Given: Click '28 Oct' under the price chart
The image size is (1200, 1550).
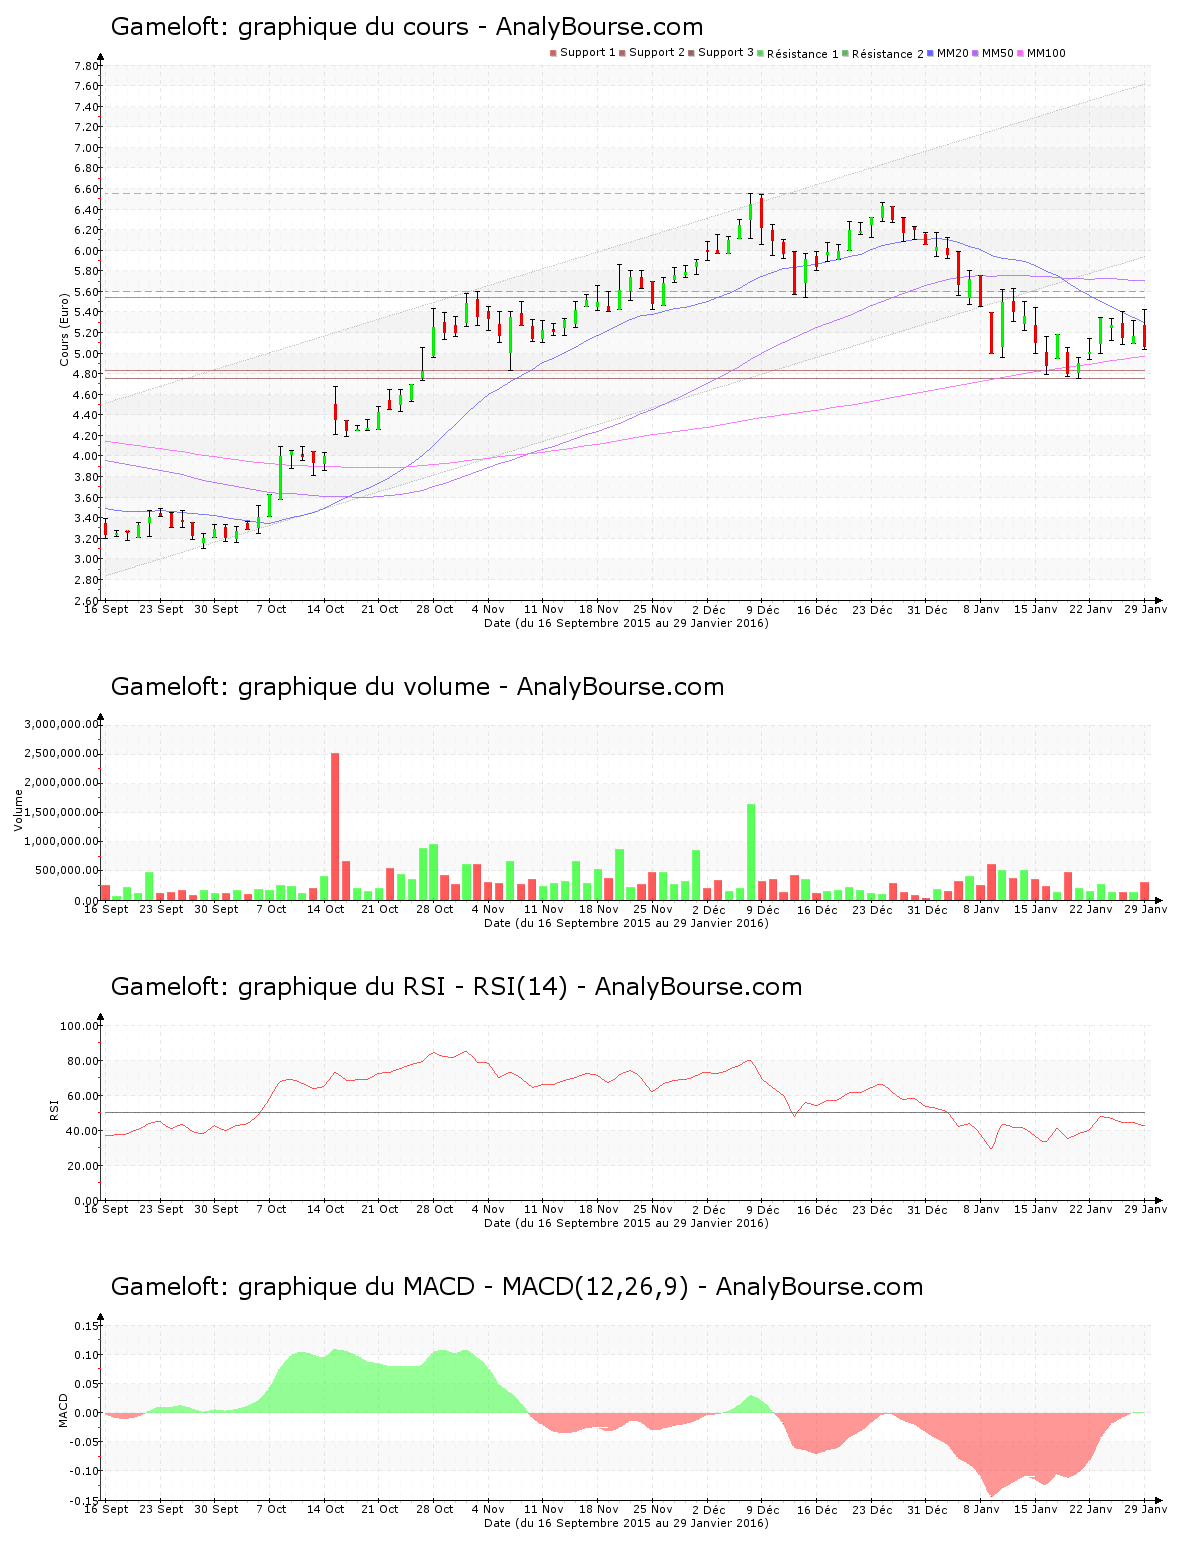Looking at the screenshot, I should 435,609.
